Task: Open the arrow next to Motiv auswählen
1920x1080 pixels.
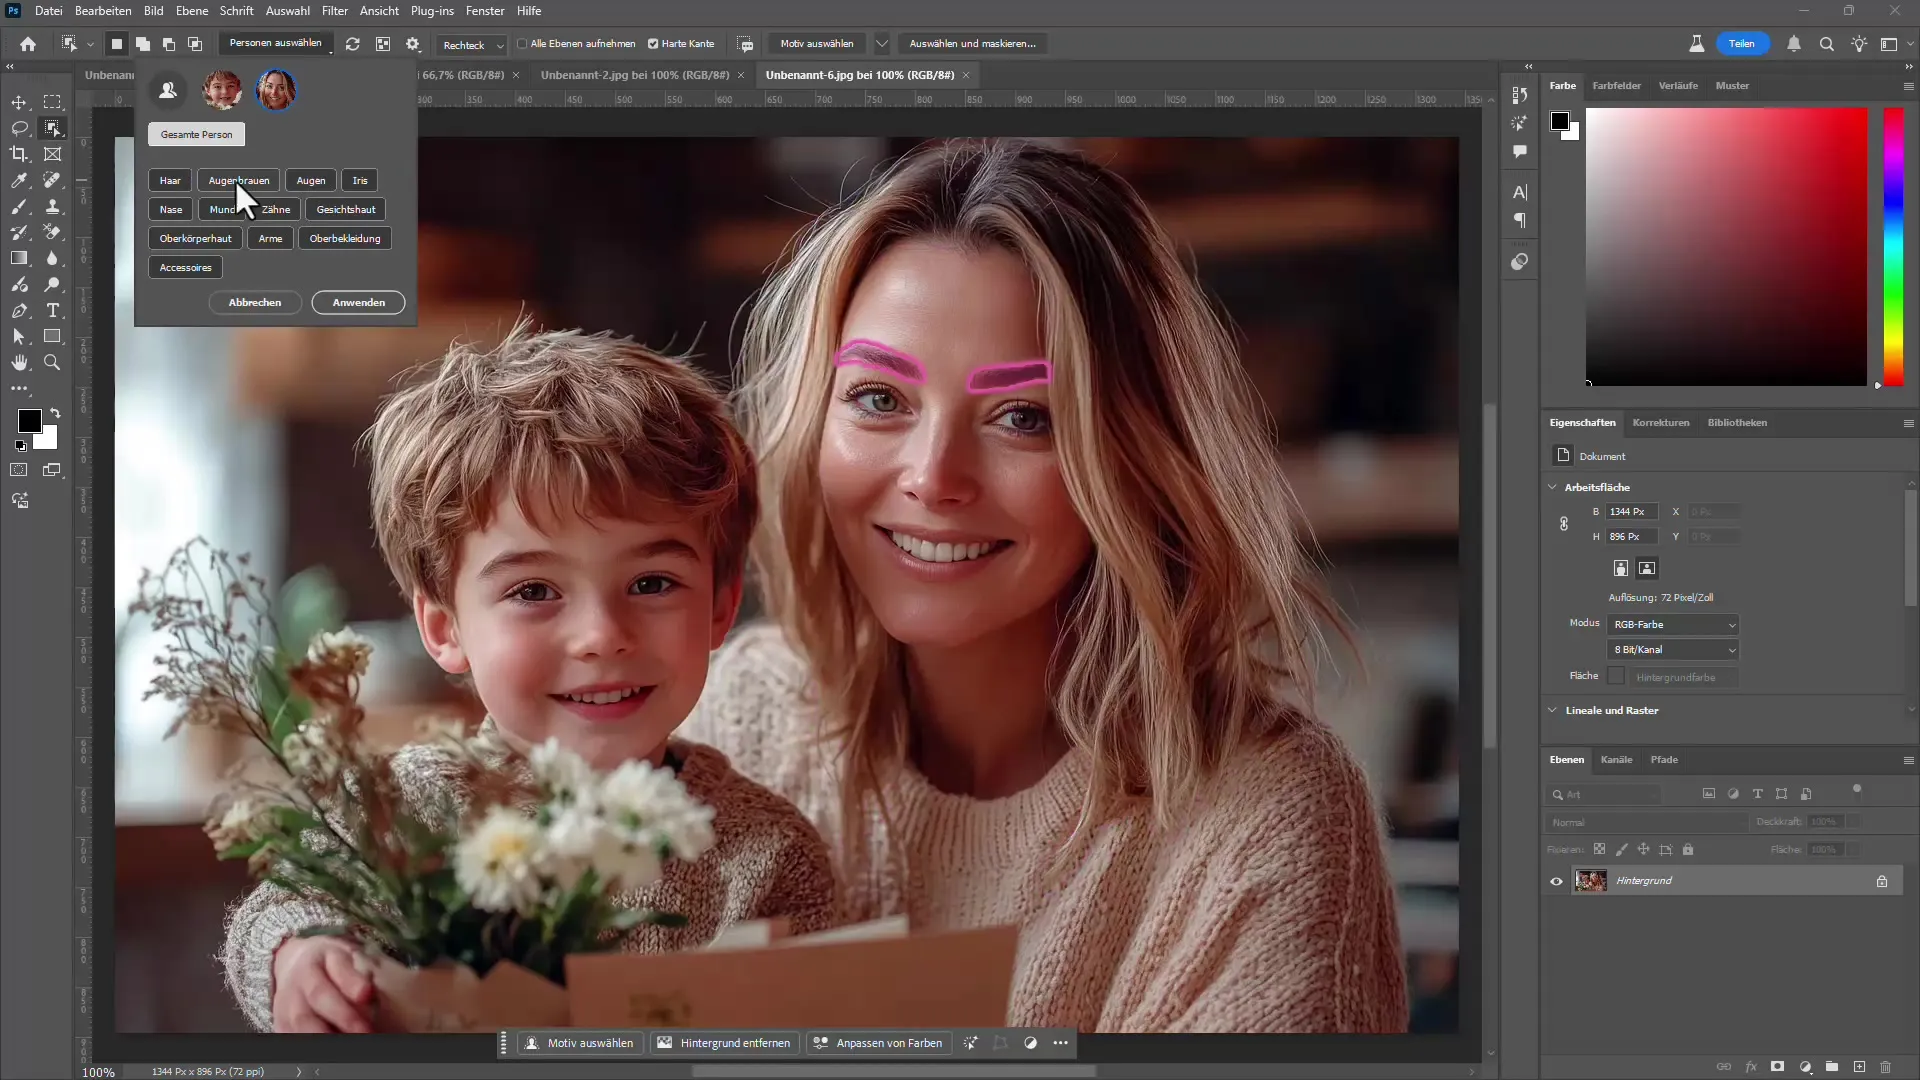Action: tap(881, 44)
